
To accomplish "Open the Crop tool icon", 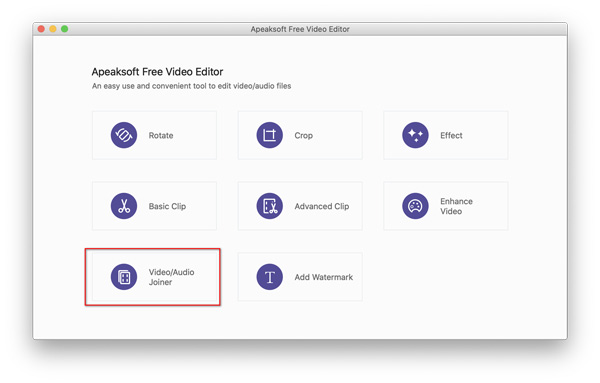I will [x=269, y=135].
